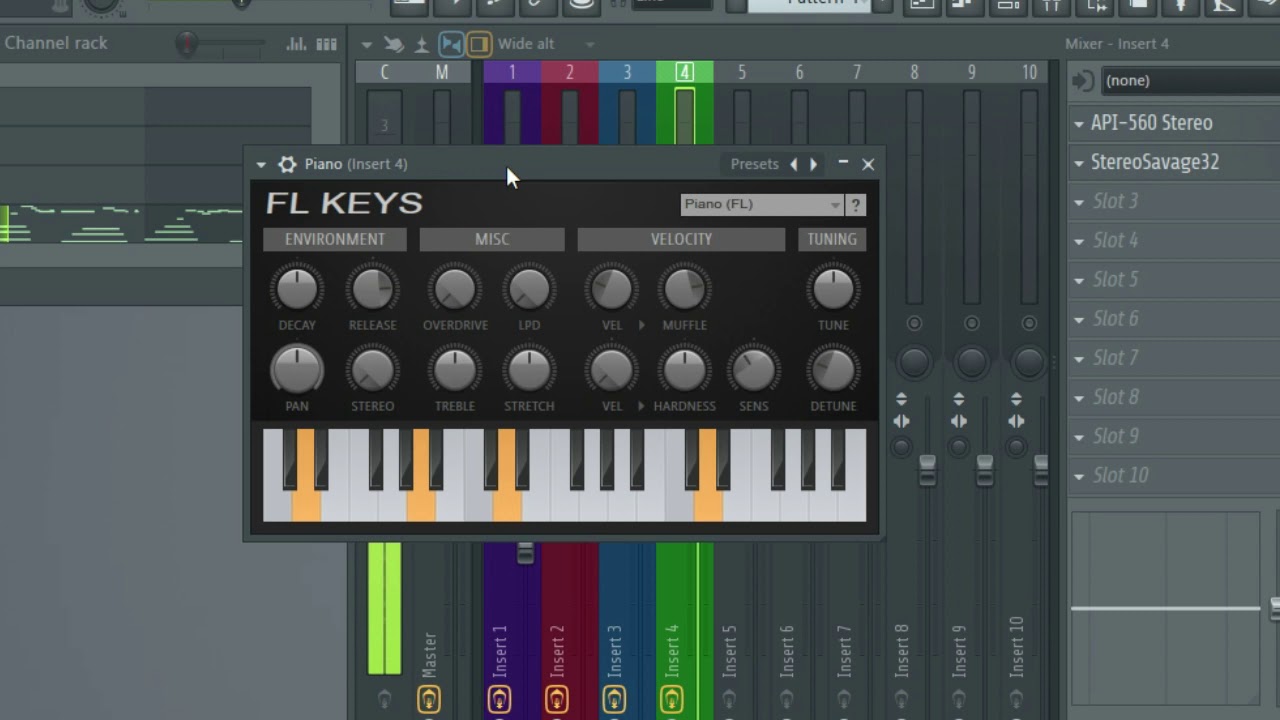
Task: Click the Channel rack graph editor icon
Action: click(x=297, y=44)
